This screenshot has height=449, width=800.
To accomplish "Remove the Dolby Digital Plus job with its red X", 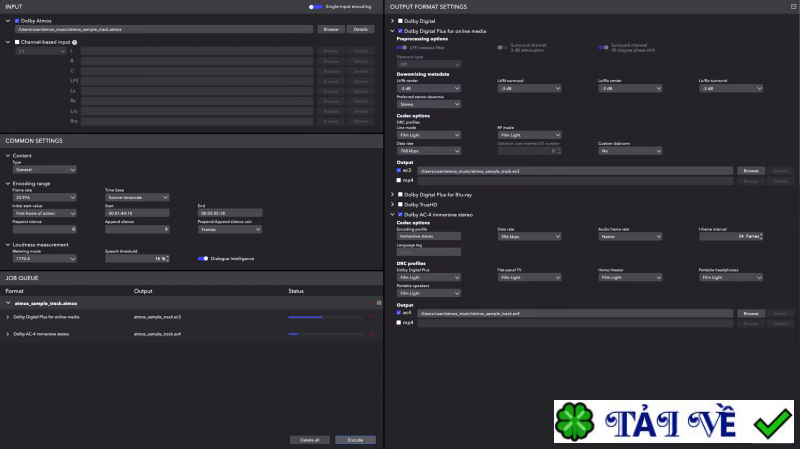I will [370, 317].
